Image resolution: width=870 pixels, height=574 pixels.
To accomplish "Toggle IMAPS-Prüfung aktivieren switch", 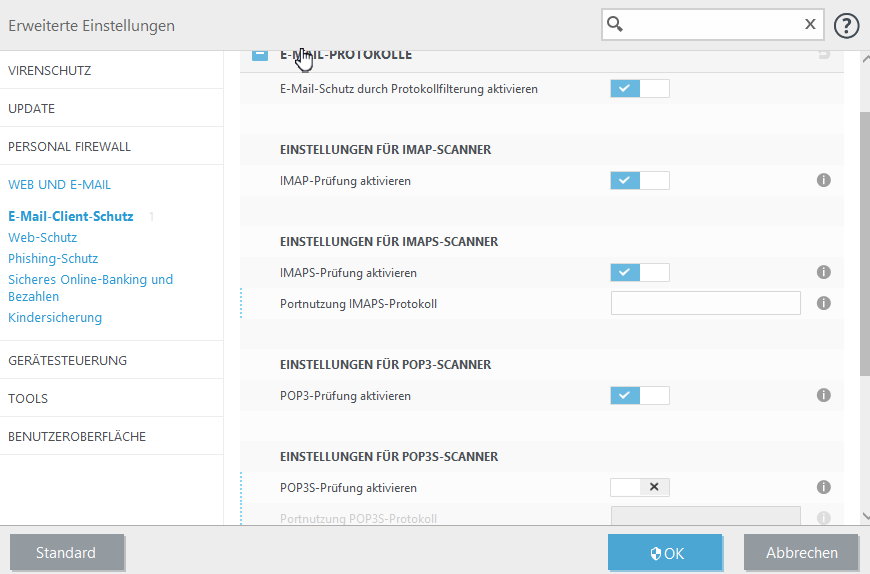I will (639, 272).
